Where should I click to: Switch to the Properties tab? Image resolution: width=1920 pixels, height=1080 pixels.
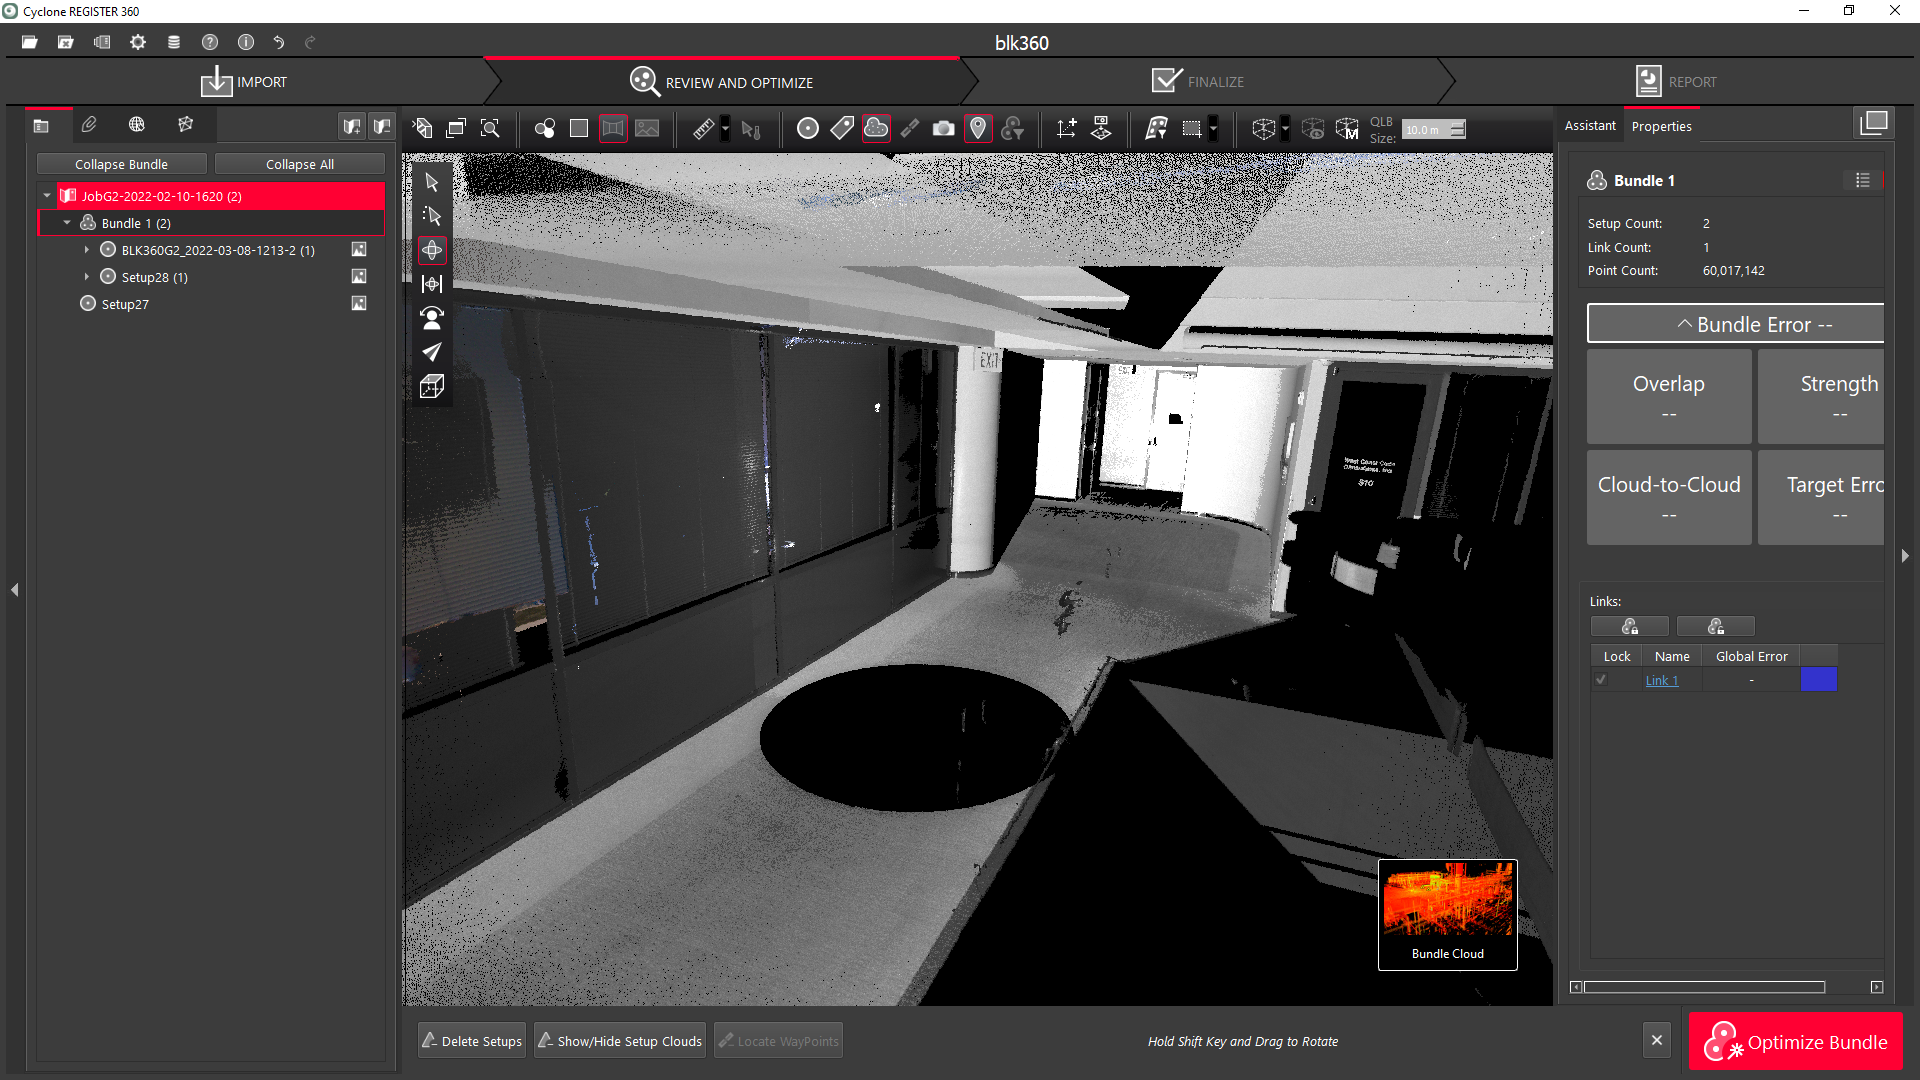pos(1661,126)
